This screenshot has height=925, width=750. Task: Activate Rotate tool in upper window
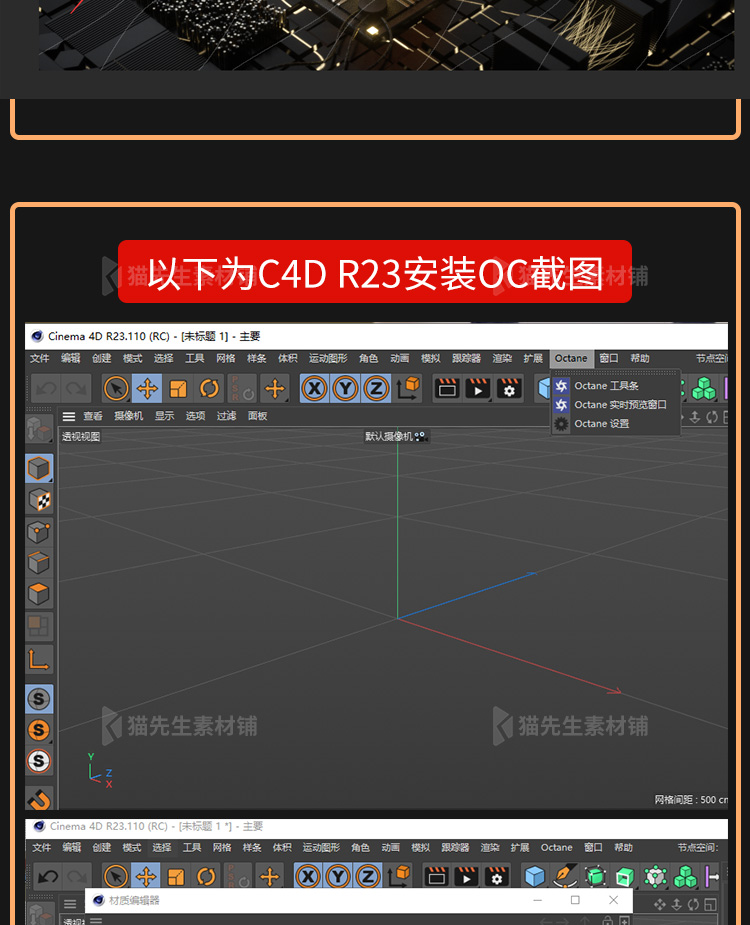pyautogui.click(x=209, y=389)
